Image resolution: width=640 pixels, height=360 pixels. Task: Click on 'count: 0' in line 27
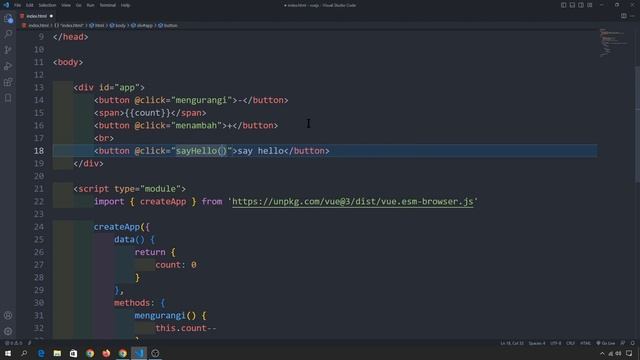176,265
